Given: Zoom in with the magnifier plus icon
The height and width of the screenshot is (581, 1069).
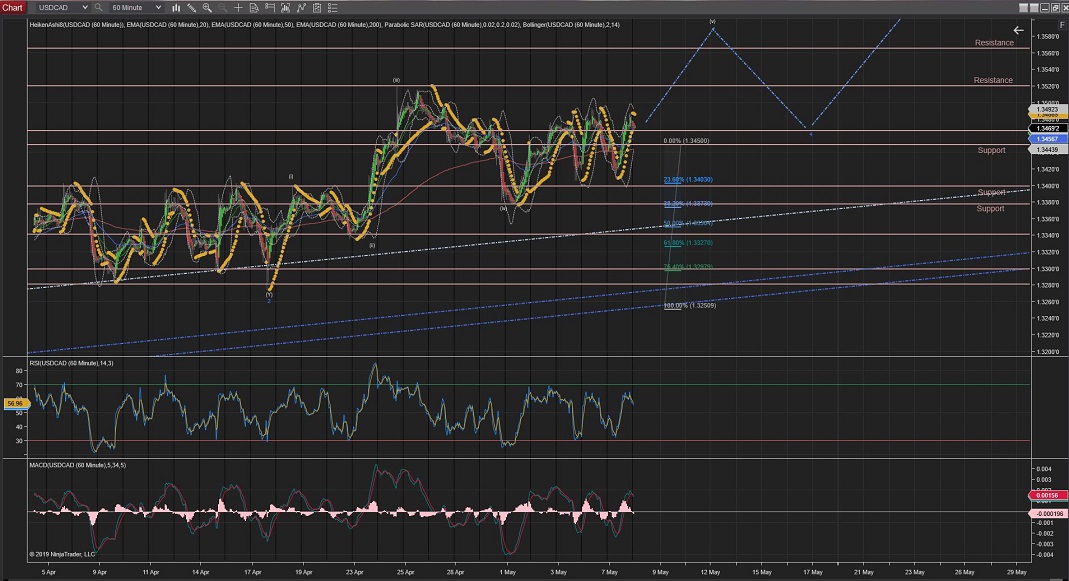Looking at the screenshot, I should (207, 7).
